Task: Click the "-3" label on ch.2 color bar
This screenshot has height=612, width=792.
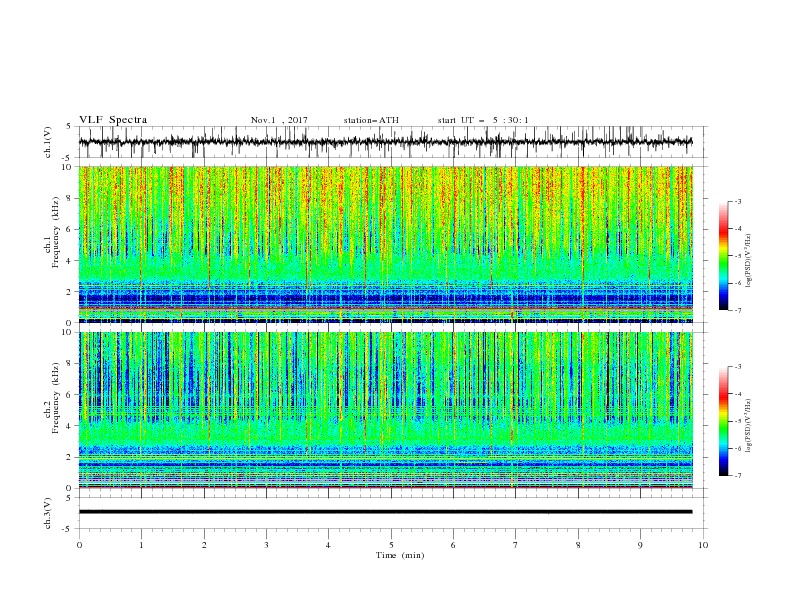Action: 738,367
